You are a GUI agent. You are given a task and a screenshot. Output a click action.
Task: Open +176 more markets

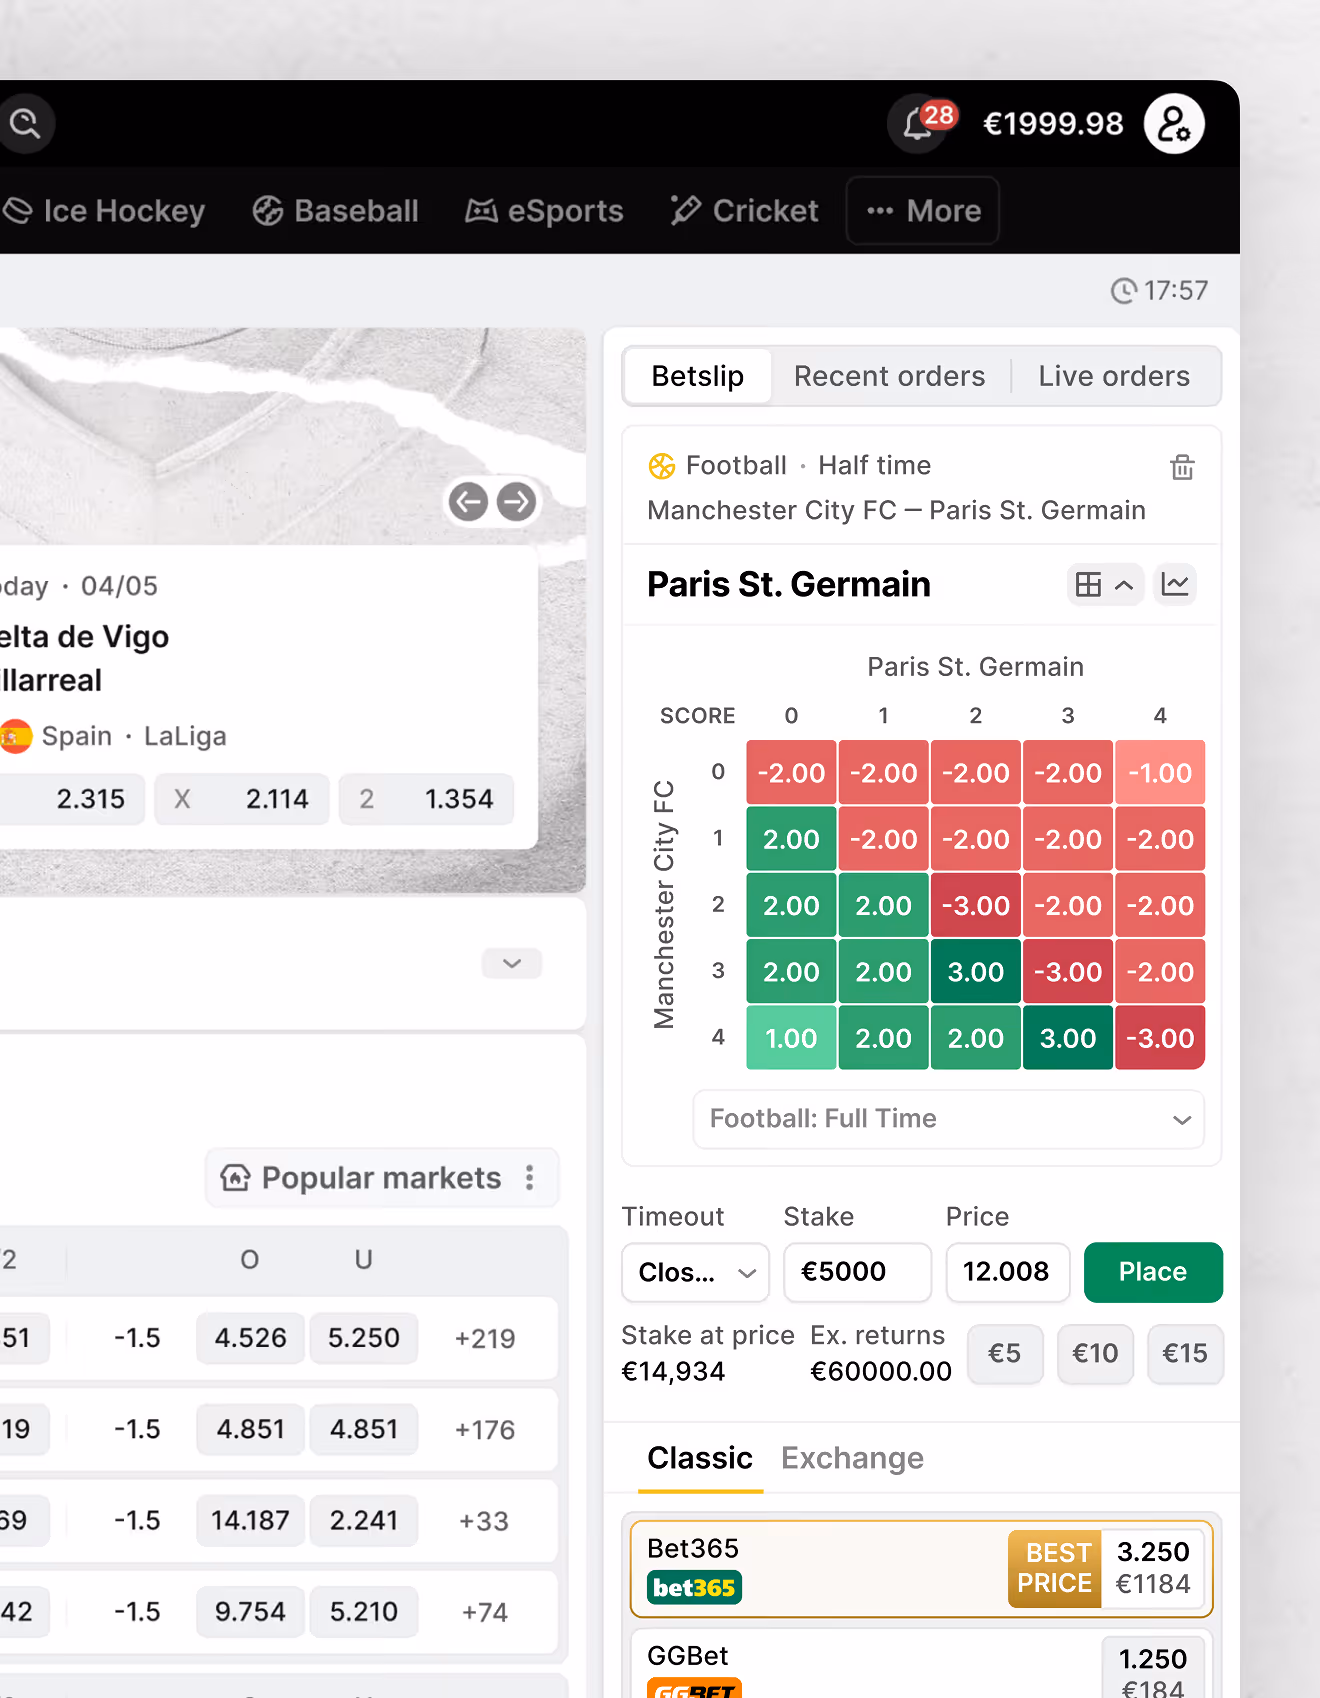[485, 1430]
